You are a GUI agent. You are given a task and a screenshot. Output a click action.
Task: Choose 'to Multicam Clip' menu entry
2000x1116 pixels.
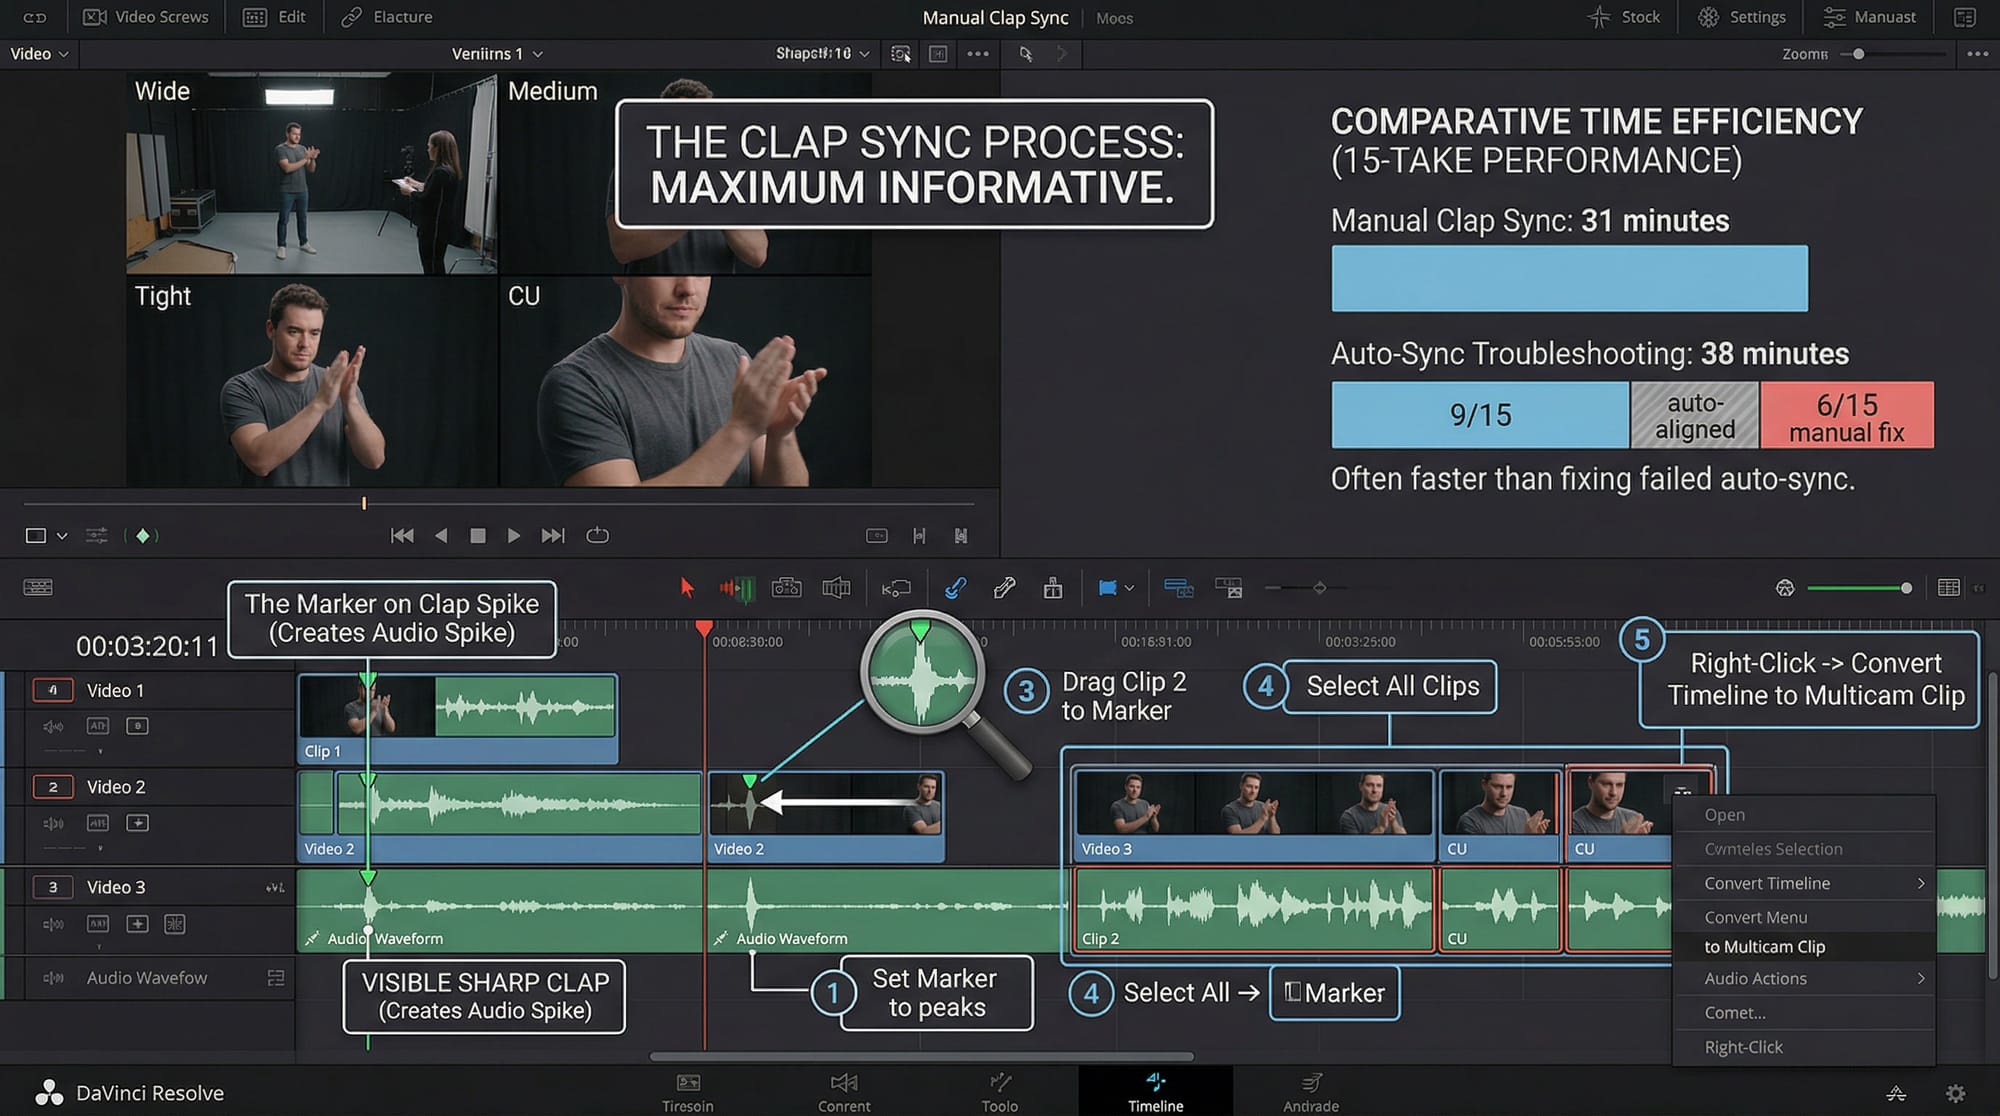point(1764,947)
